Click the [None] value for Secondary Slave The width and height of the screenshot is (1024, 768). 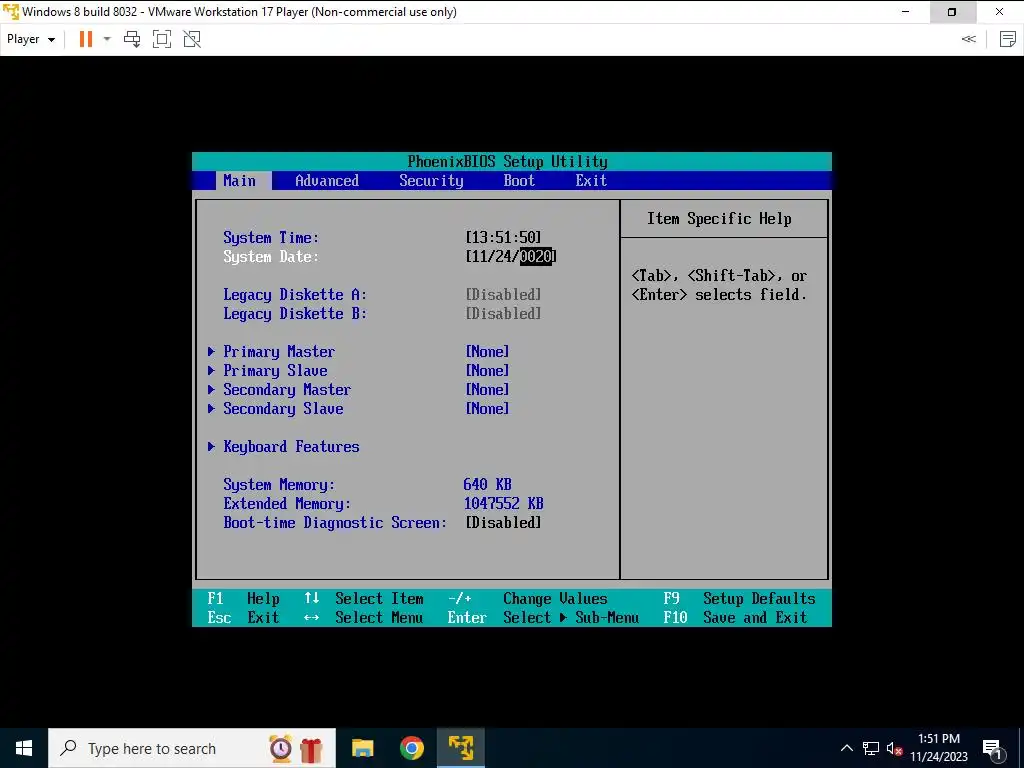click(487, 408)
